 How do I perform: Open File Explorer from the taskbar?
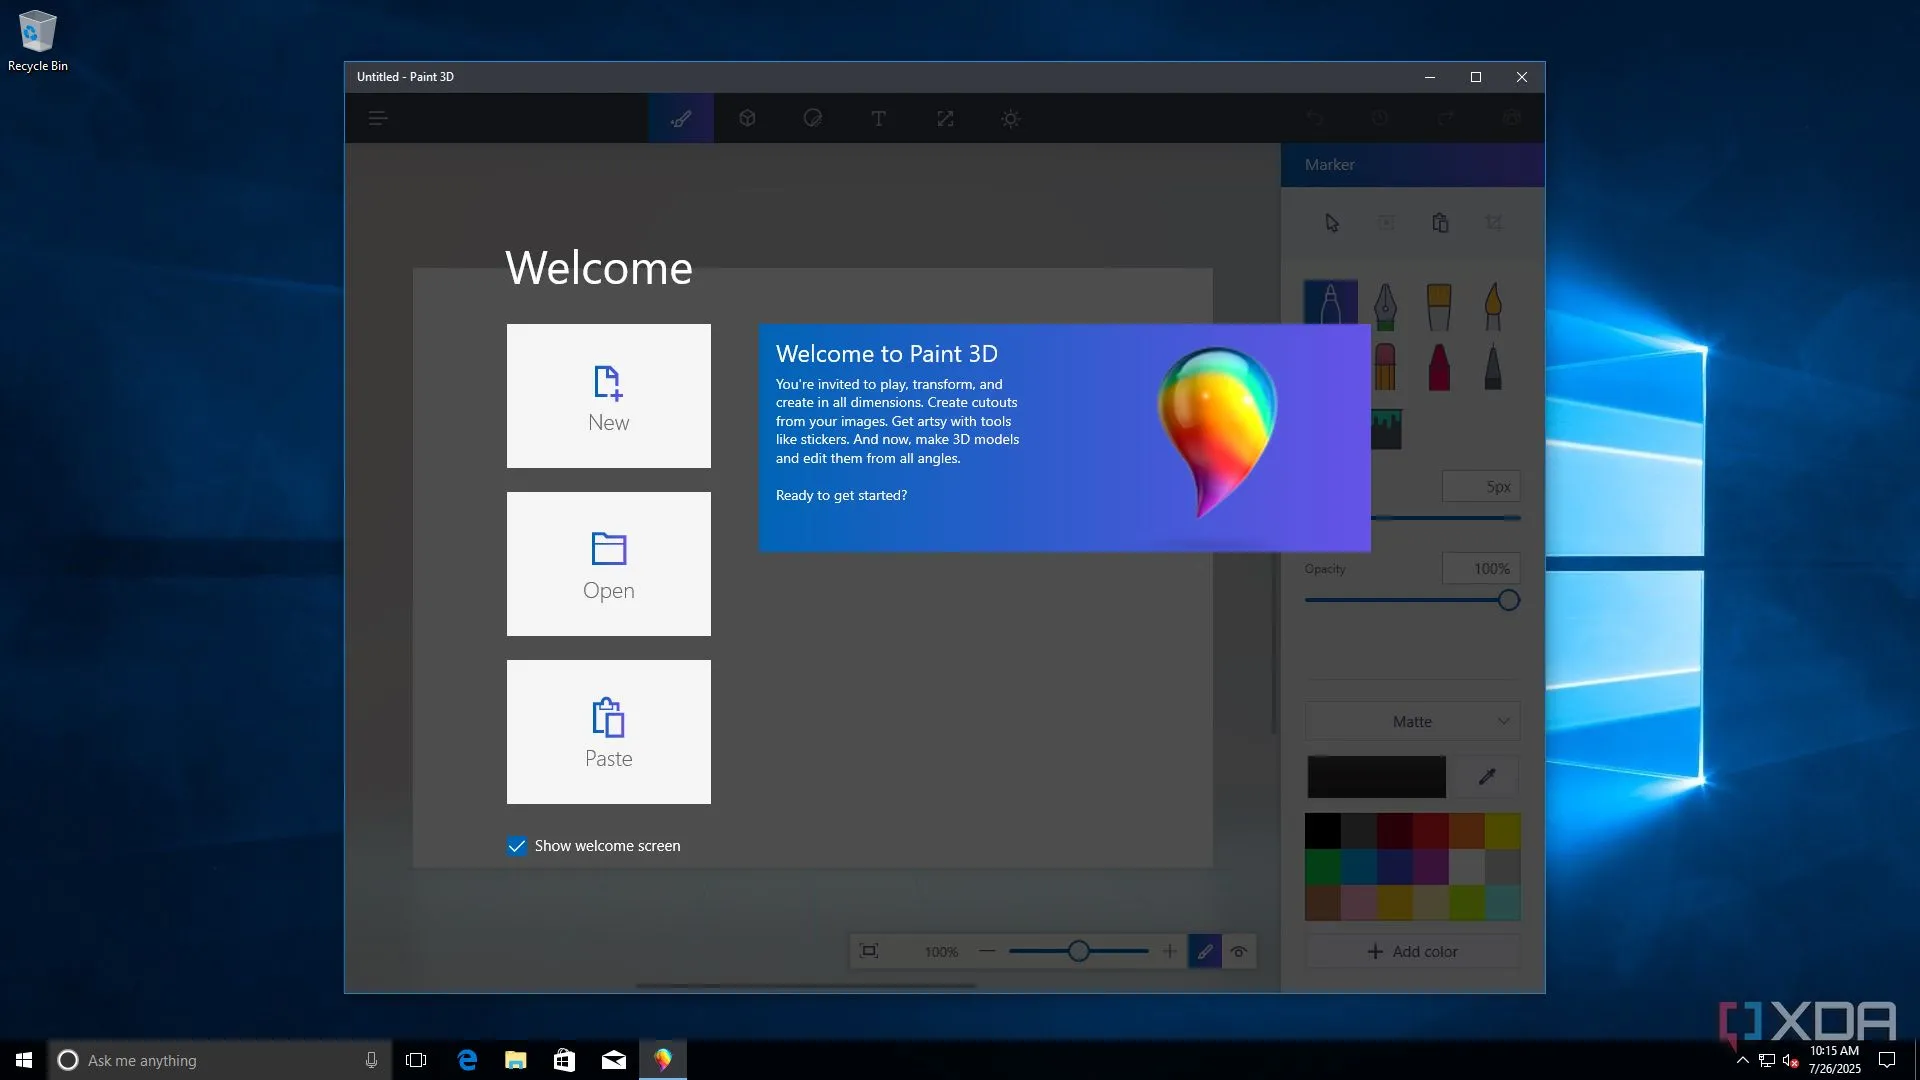pyautogui.click(x=516, y=1060)
